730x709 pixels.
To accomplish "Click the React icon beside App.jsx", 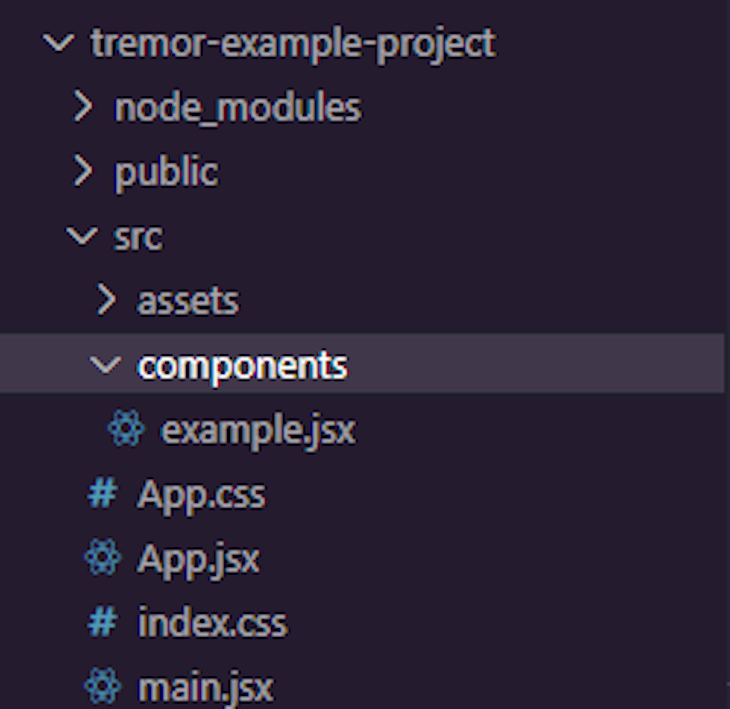I will tap(102, 558).
